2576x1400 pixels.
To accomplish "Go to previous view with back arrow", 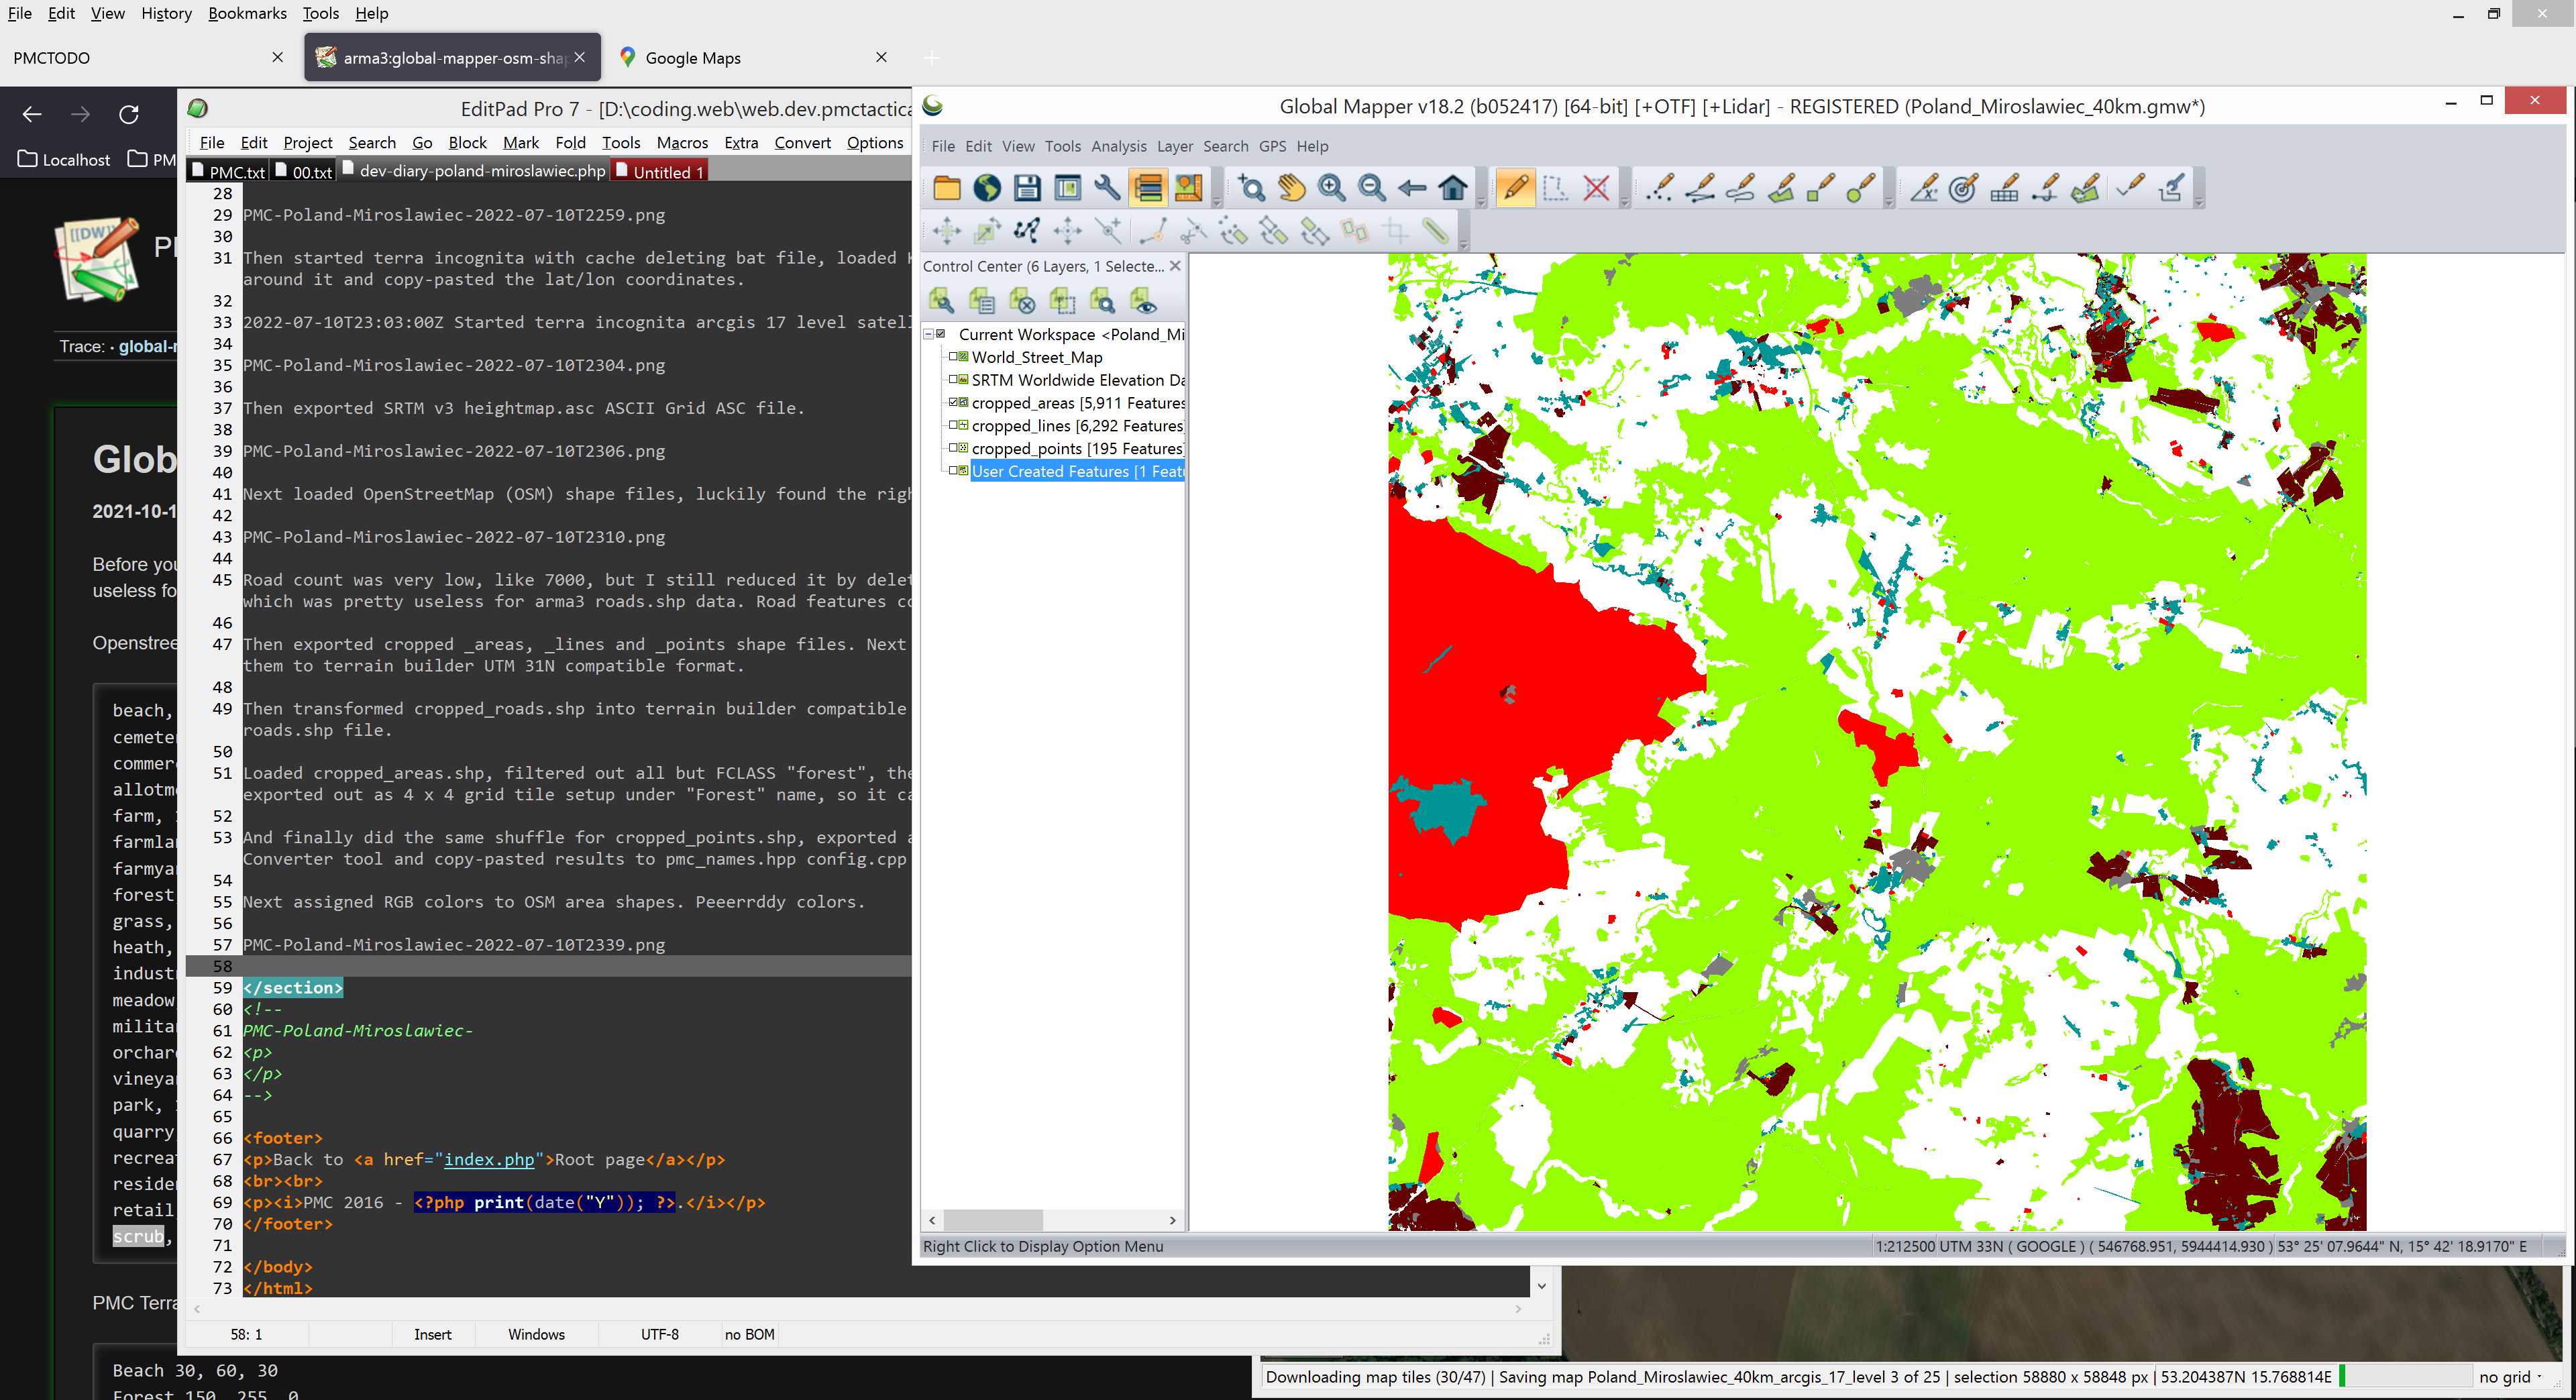I will pyautogui.click(x=1412, y=187).
